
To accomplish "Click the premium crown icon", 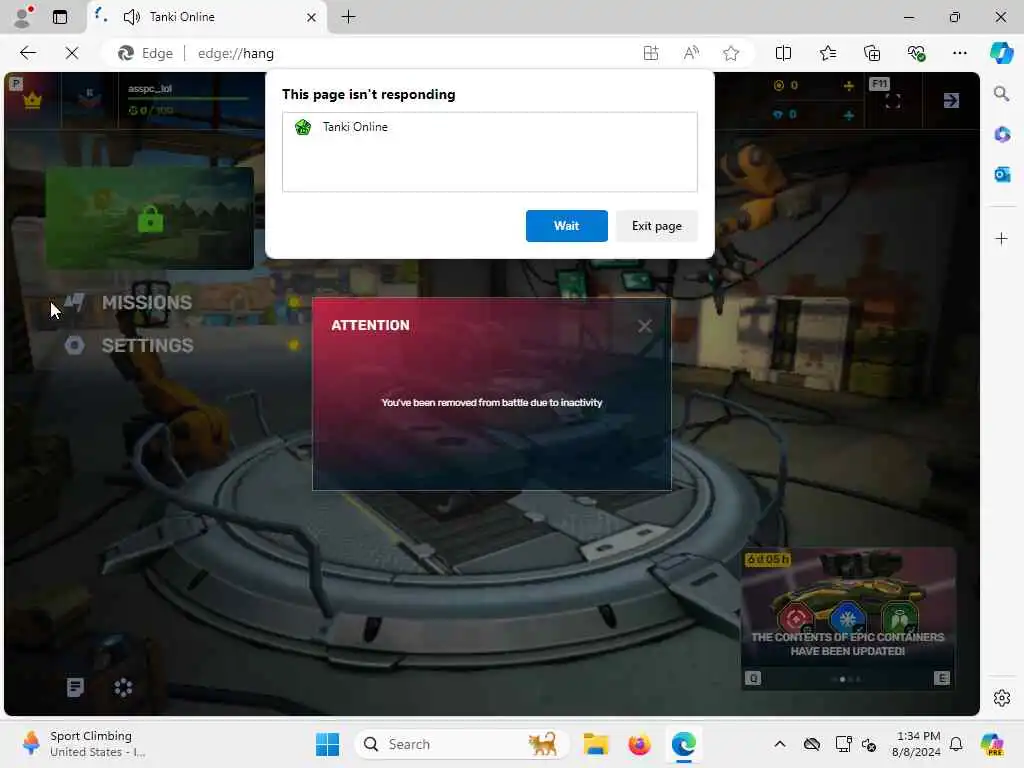I will point(33,101).
